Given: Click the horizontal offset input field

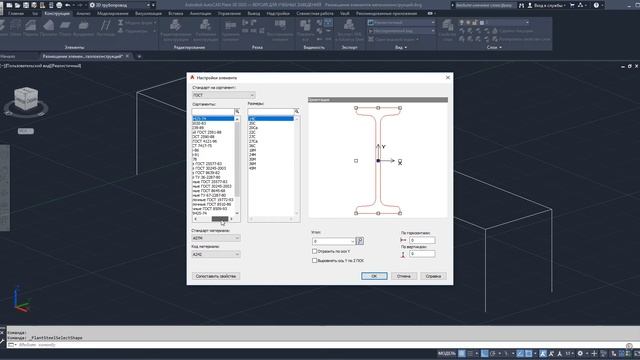Looking at the screenshot, I should coord(422,240).
